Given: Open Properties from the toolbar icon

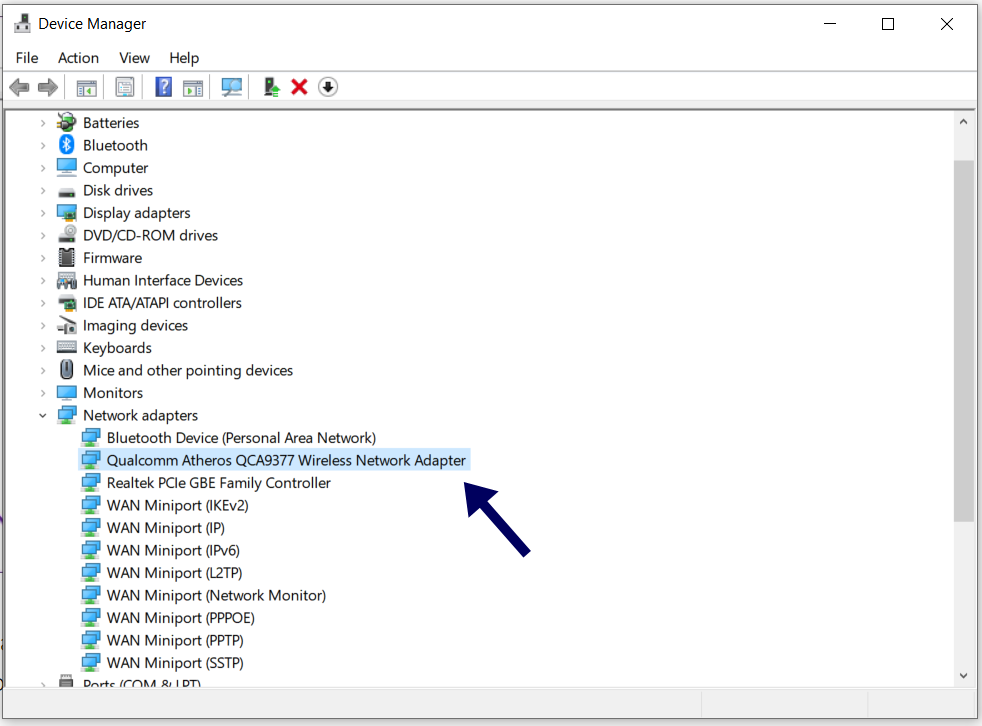Looking at the screenshot, I should tap(125, 88).
